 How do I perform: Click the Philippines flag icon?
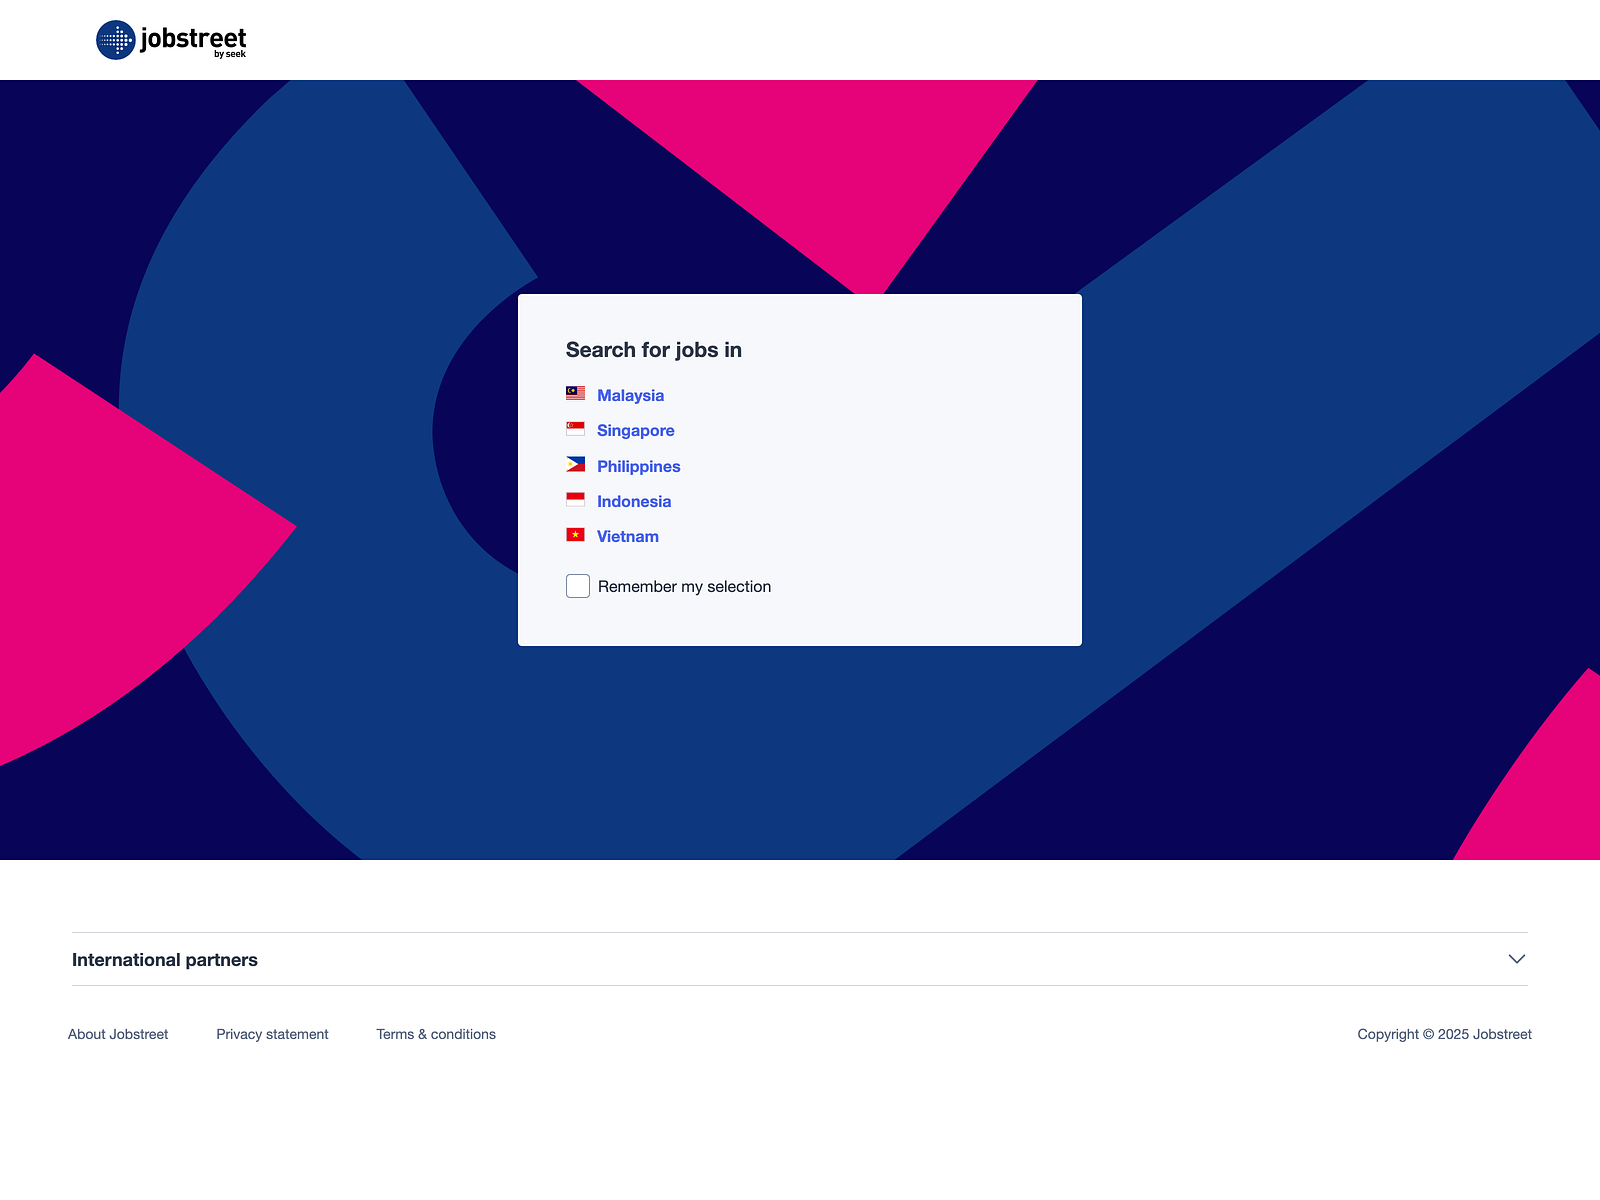click(x=575, y=464)
